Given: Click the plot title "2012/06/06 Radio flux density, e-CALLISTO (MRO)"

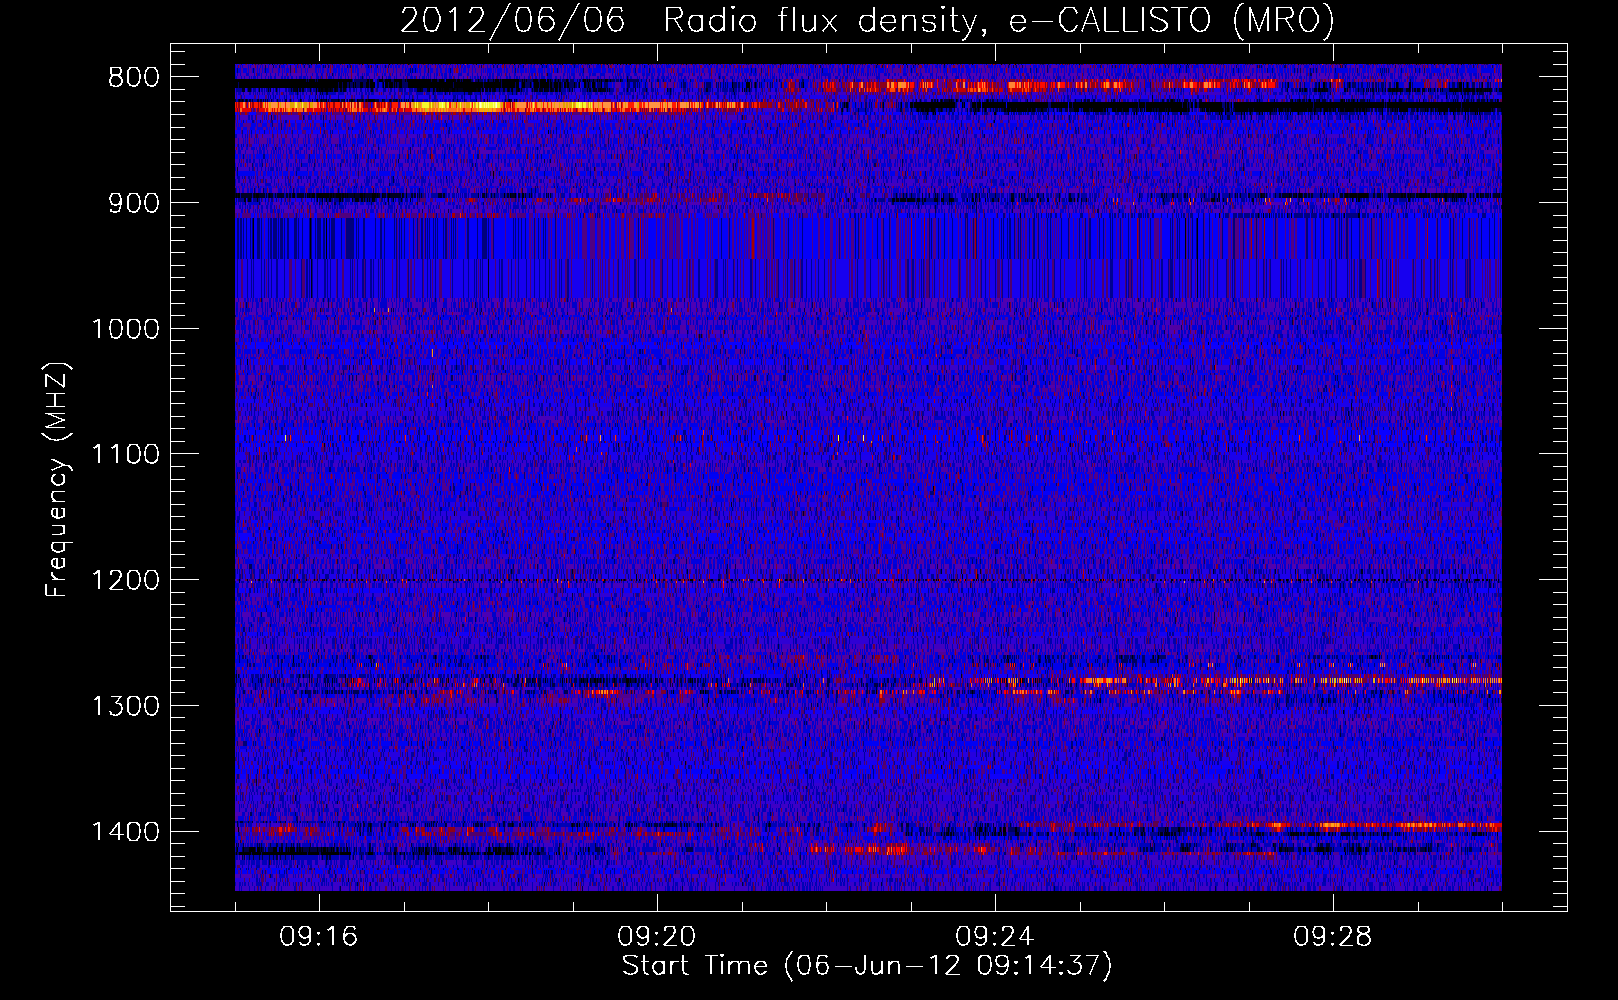Looking at the screenshot, I should click(x=867, y=21).
